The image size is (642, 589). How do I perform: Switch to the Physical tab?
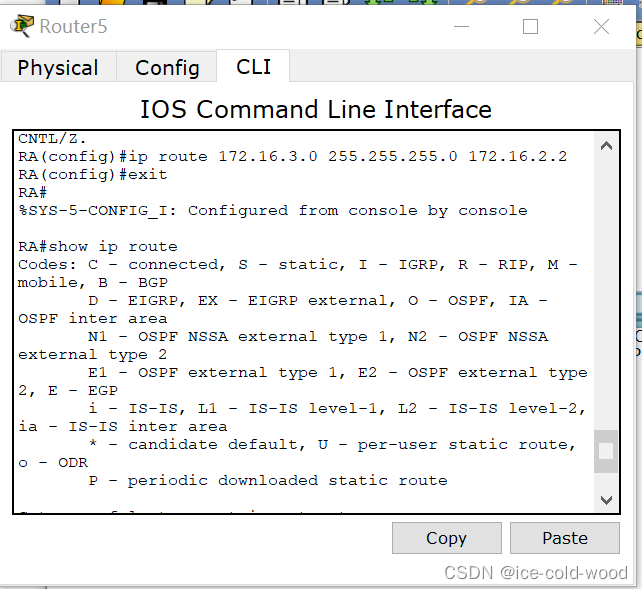(58, 67)
